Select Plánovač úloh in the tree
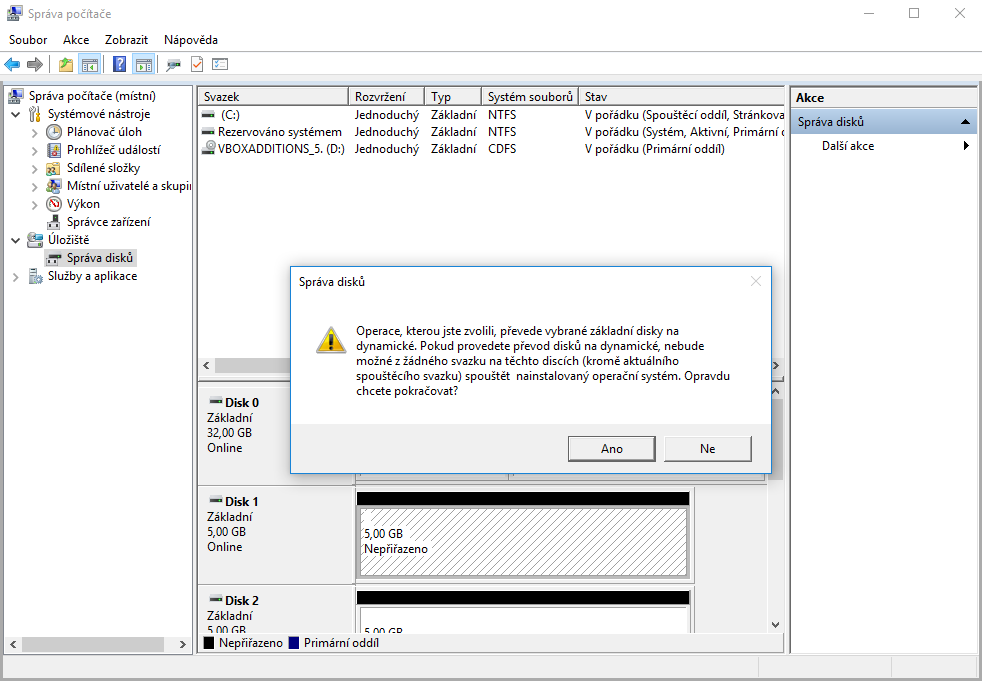 click(104, 132)
